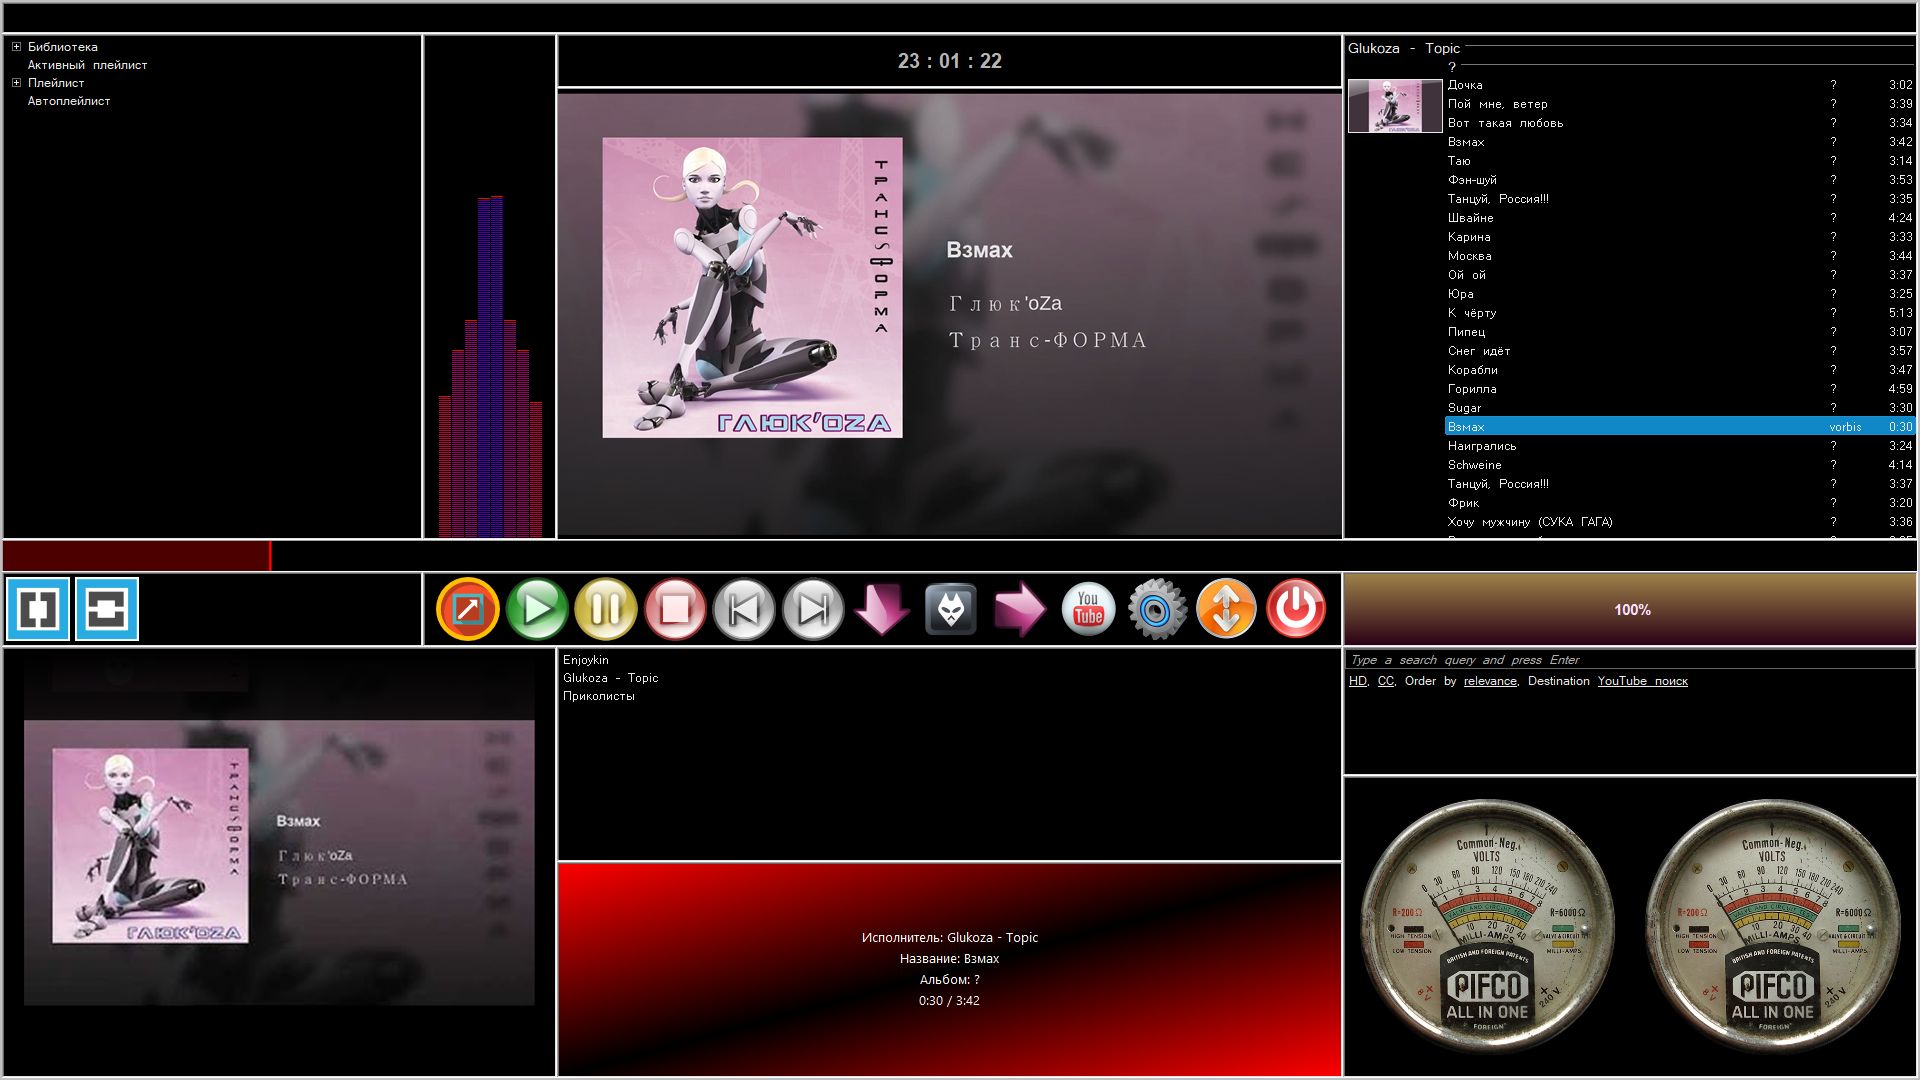Toggle the blue vertical split layout button
This screenshot has width=1920, height=1080.
point(38,609)
